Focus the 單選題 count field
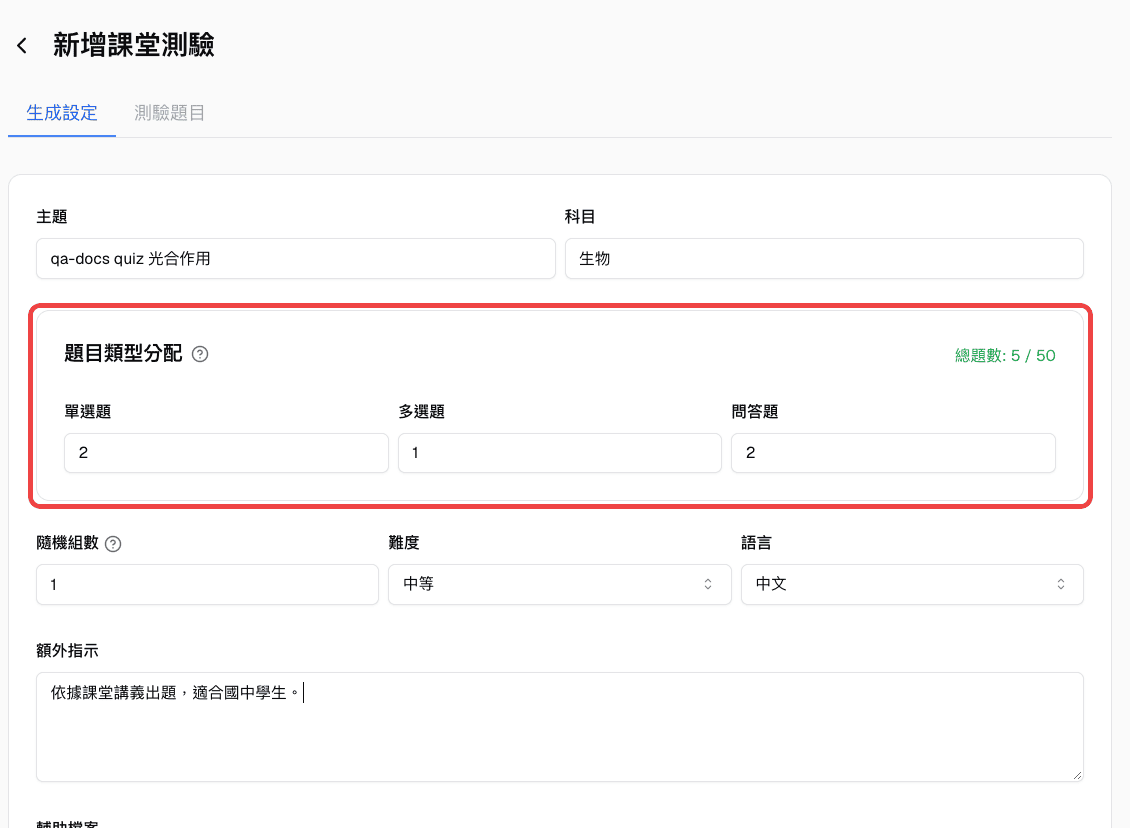 tap(226, 453)
